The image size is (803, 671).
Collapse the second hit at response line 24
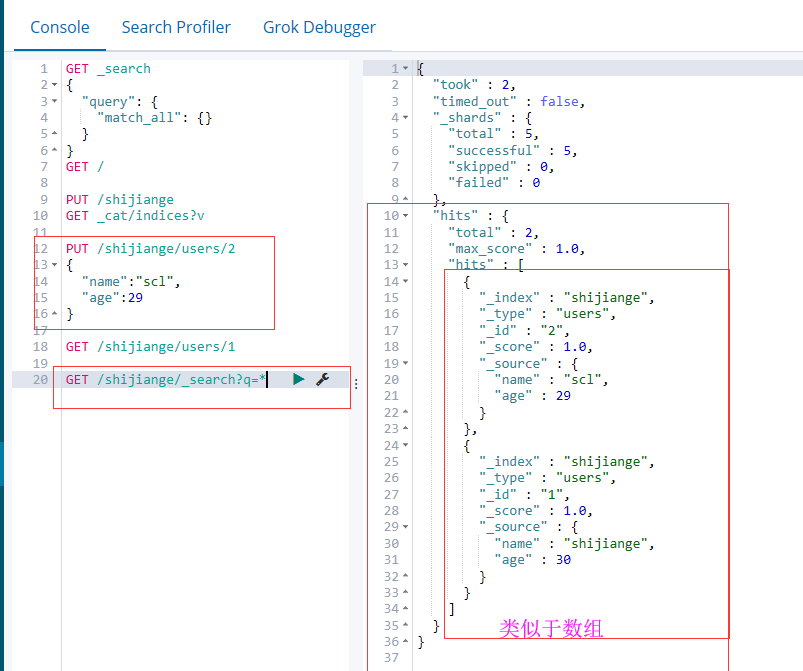tap(406, 445)
